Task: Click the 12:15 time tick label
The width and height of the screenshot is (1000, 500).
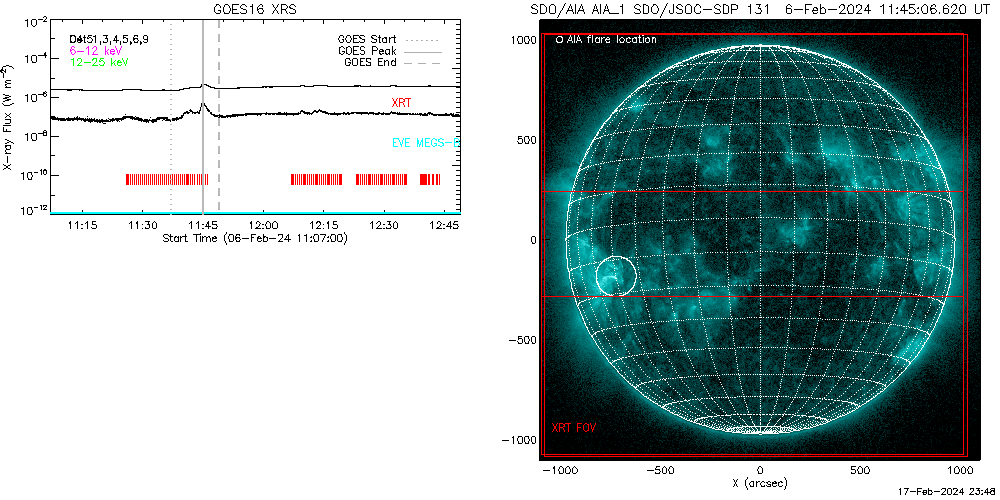Action: tap(324, 226)
